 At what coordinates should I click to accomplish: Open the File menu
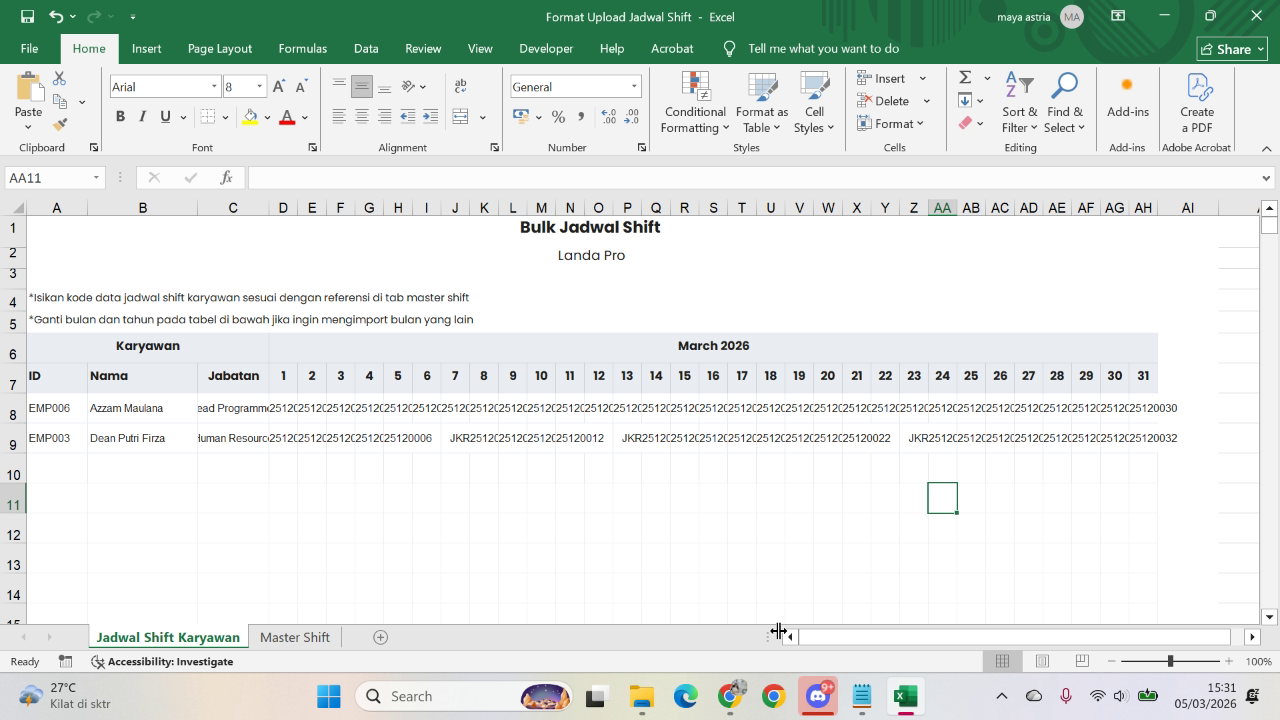(x=29, y=48)
